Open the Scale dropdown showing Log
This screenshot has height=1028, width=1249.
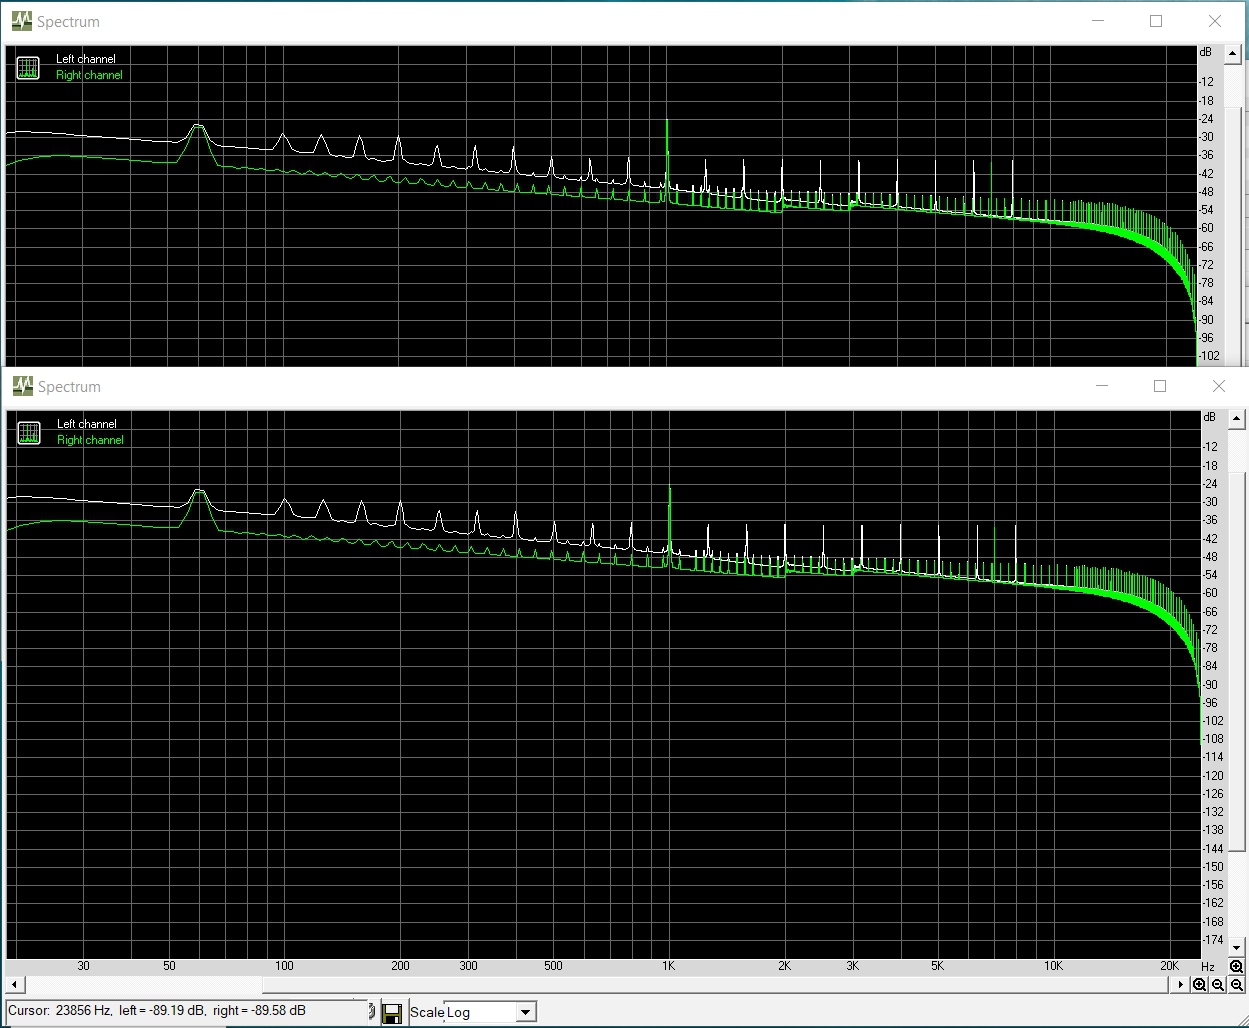click(525, 1012)
